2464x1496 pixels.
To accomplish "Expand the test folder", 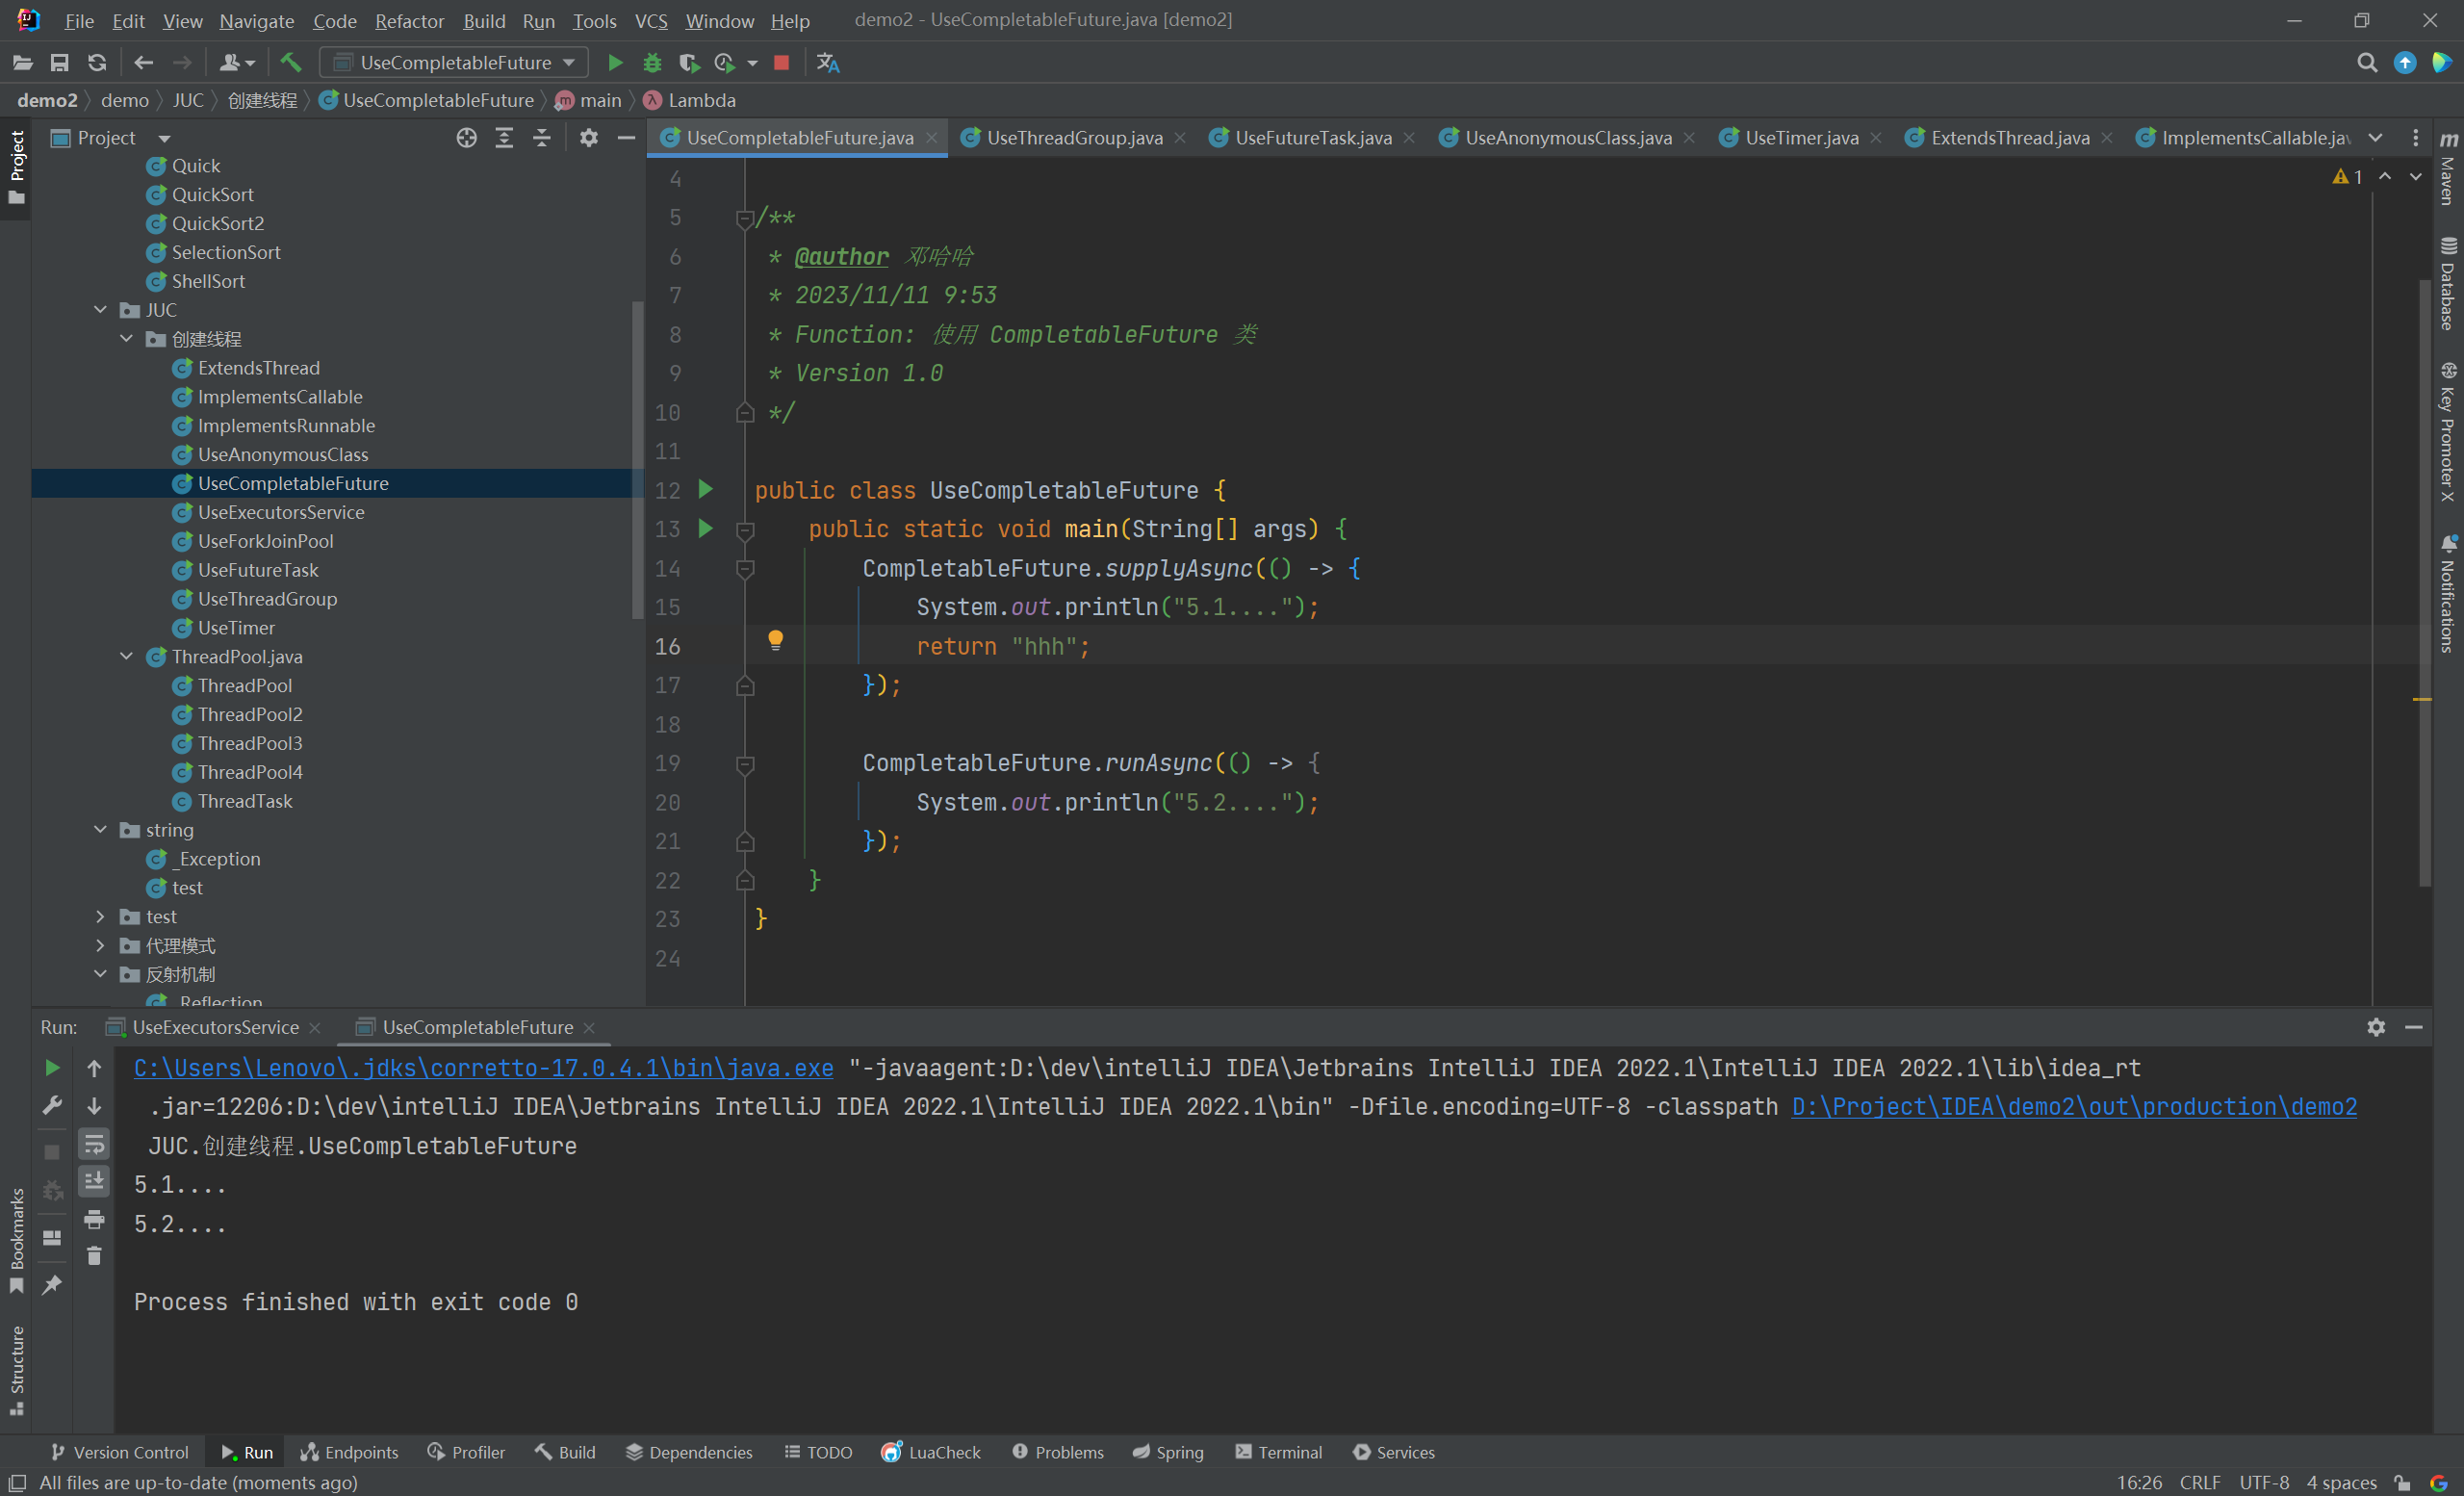I will 100,917.
